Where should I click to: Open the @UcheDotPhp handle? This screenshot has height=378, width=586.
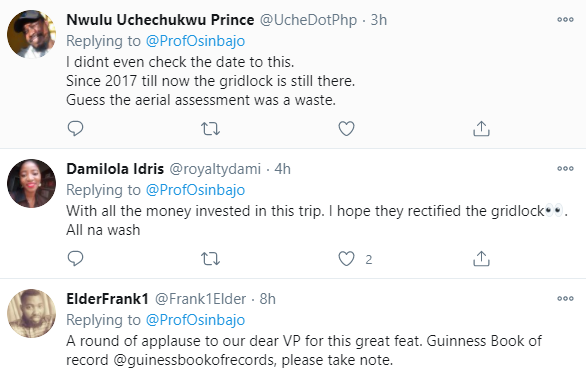point(308,20)
